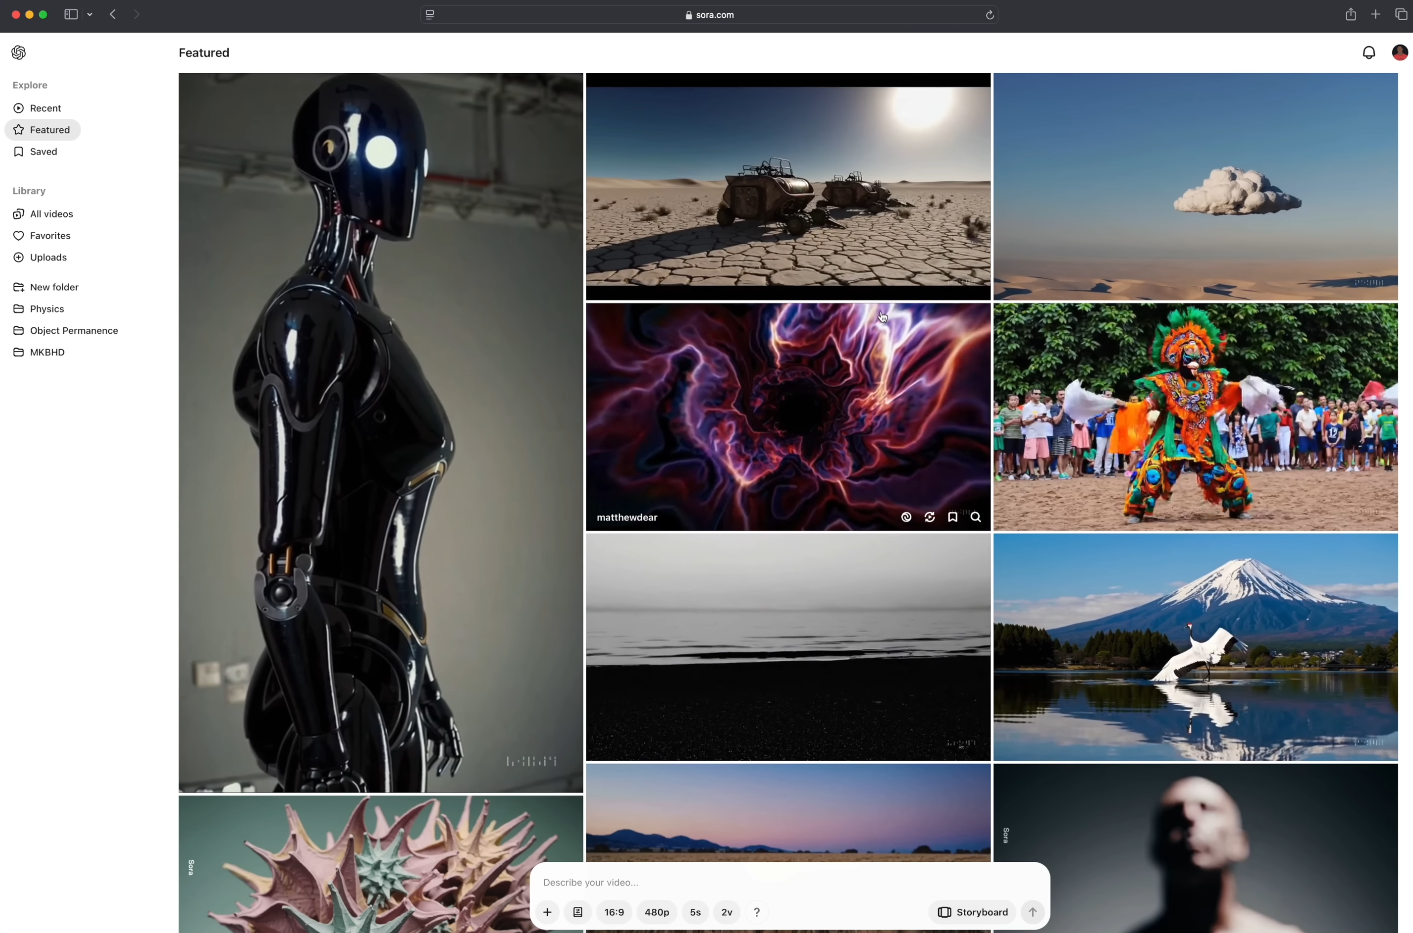The width and height of the screenshot is (1413, 933).
Task: Click the magnifier icon on the matthewdear video
Action: [x=975, y=517]
